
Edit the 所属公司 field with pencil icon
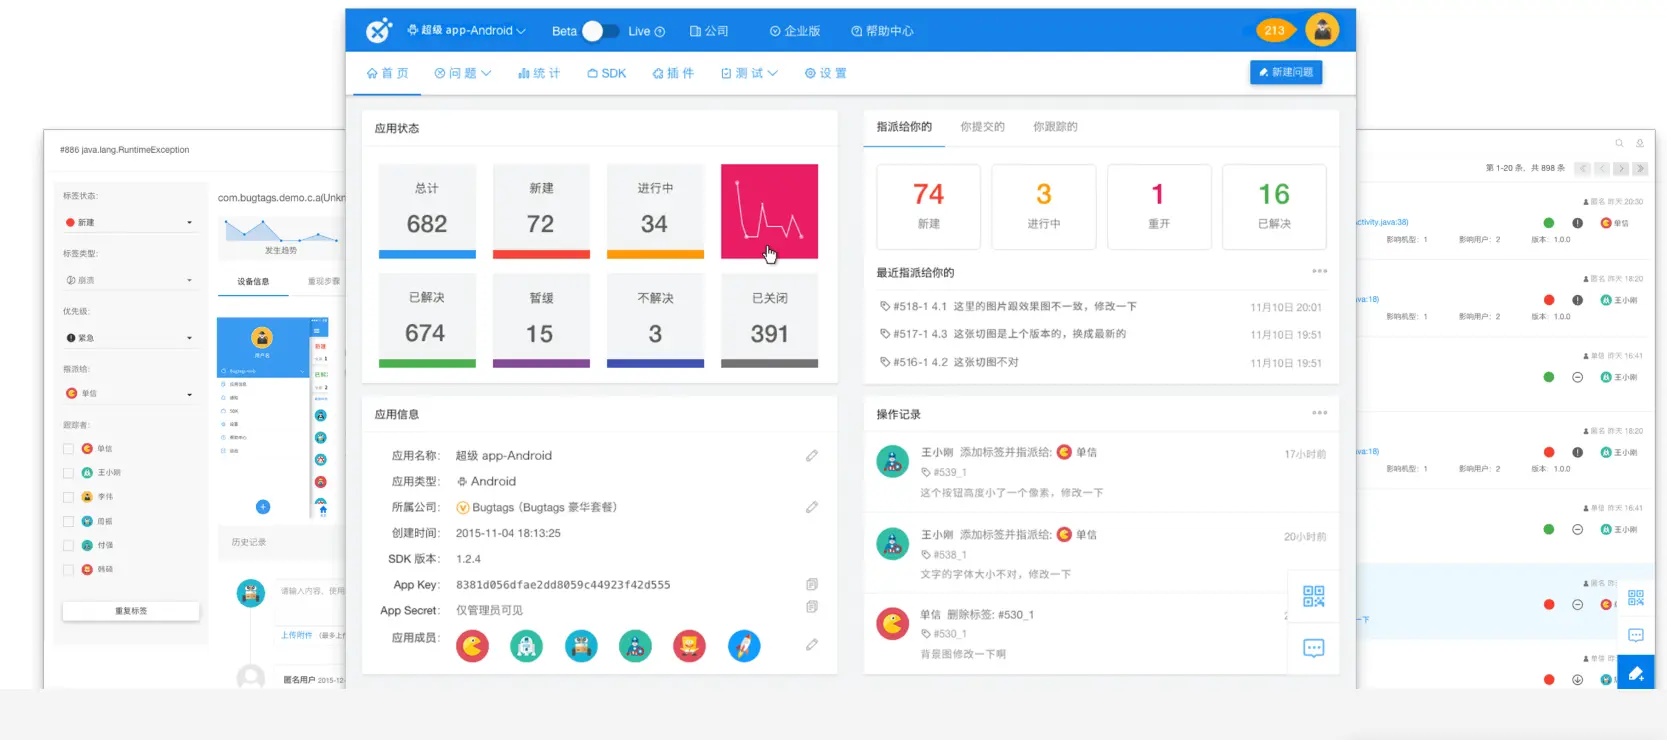812,507
